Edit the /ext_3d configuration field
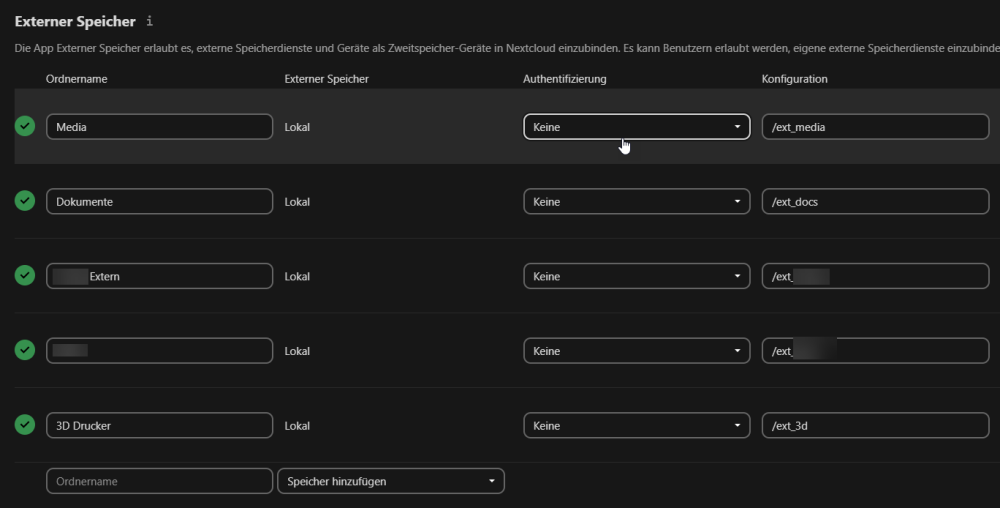 coord(876,425)
